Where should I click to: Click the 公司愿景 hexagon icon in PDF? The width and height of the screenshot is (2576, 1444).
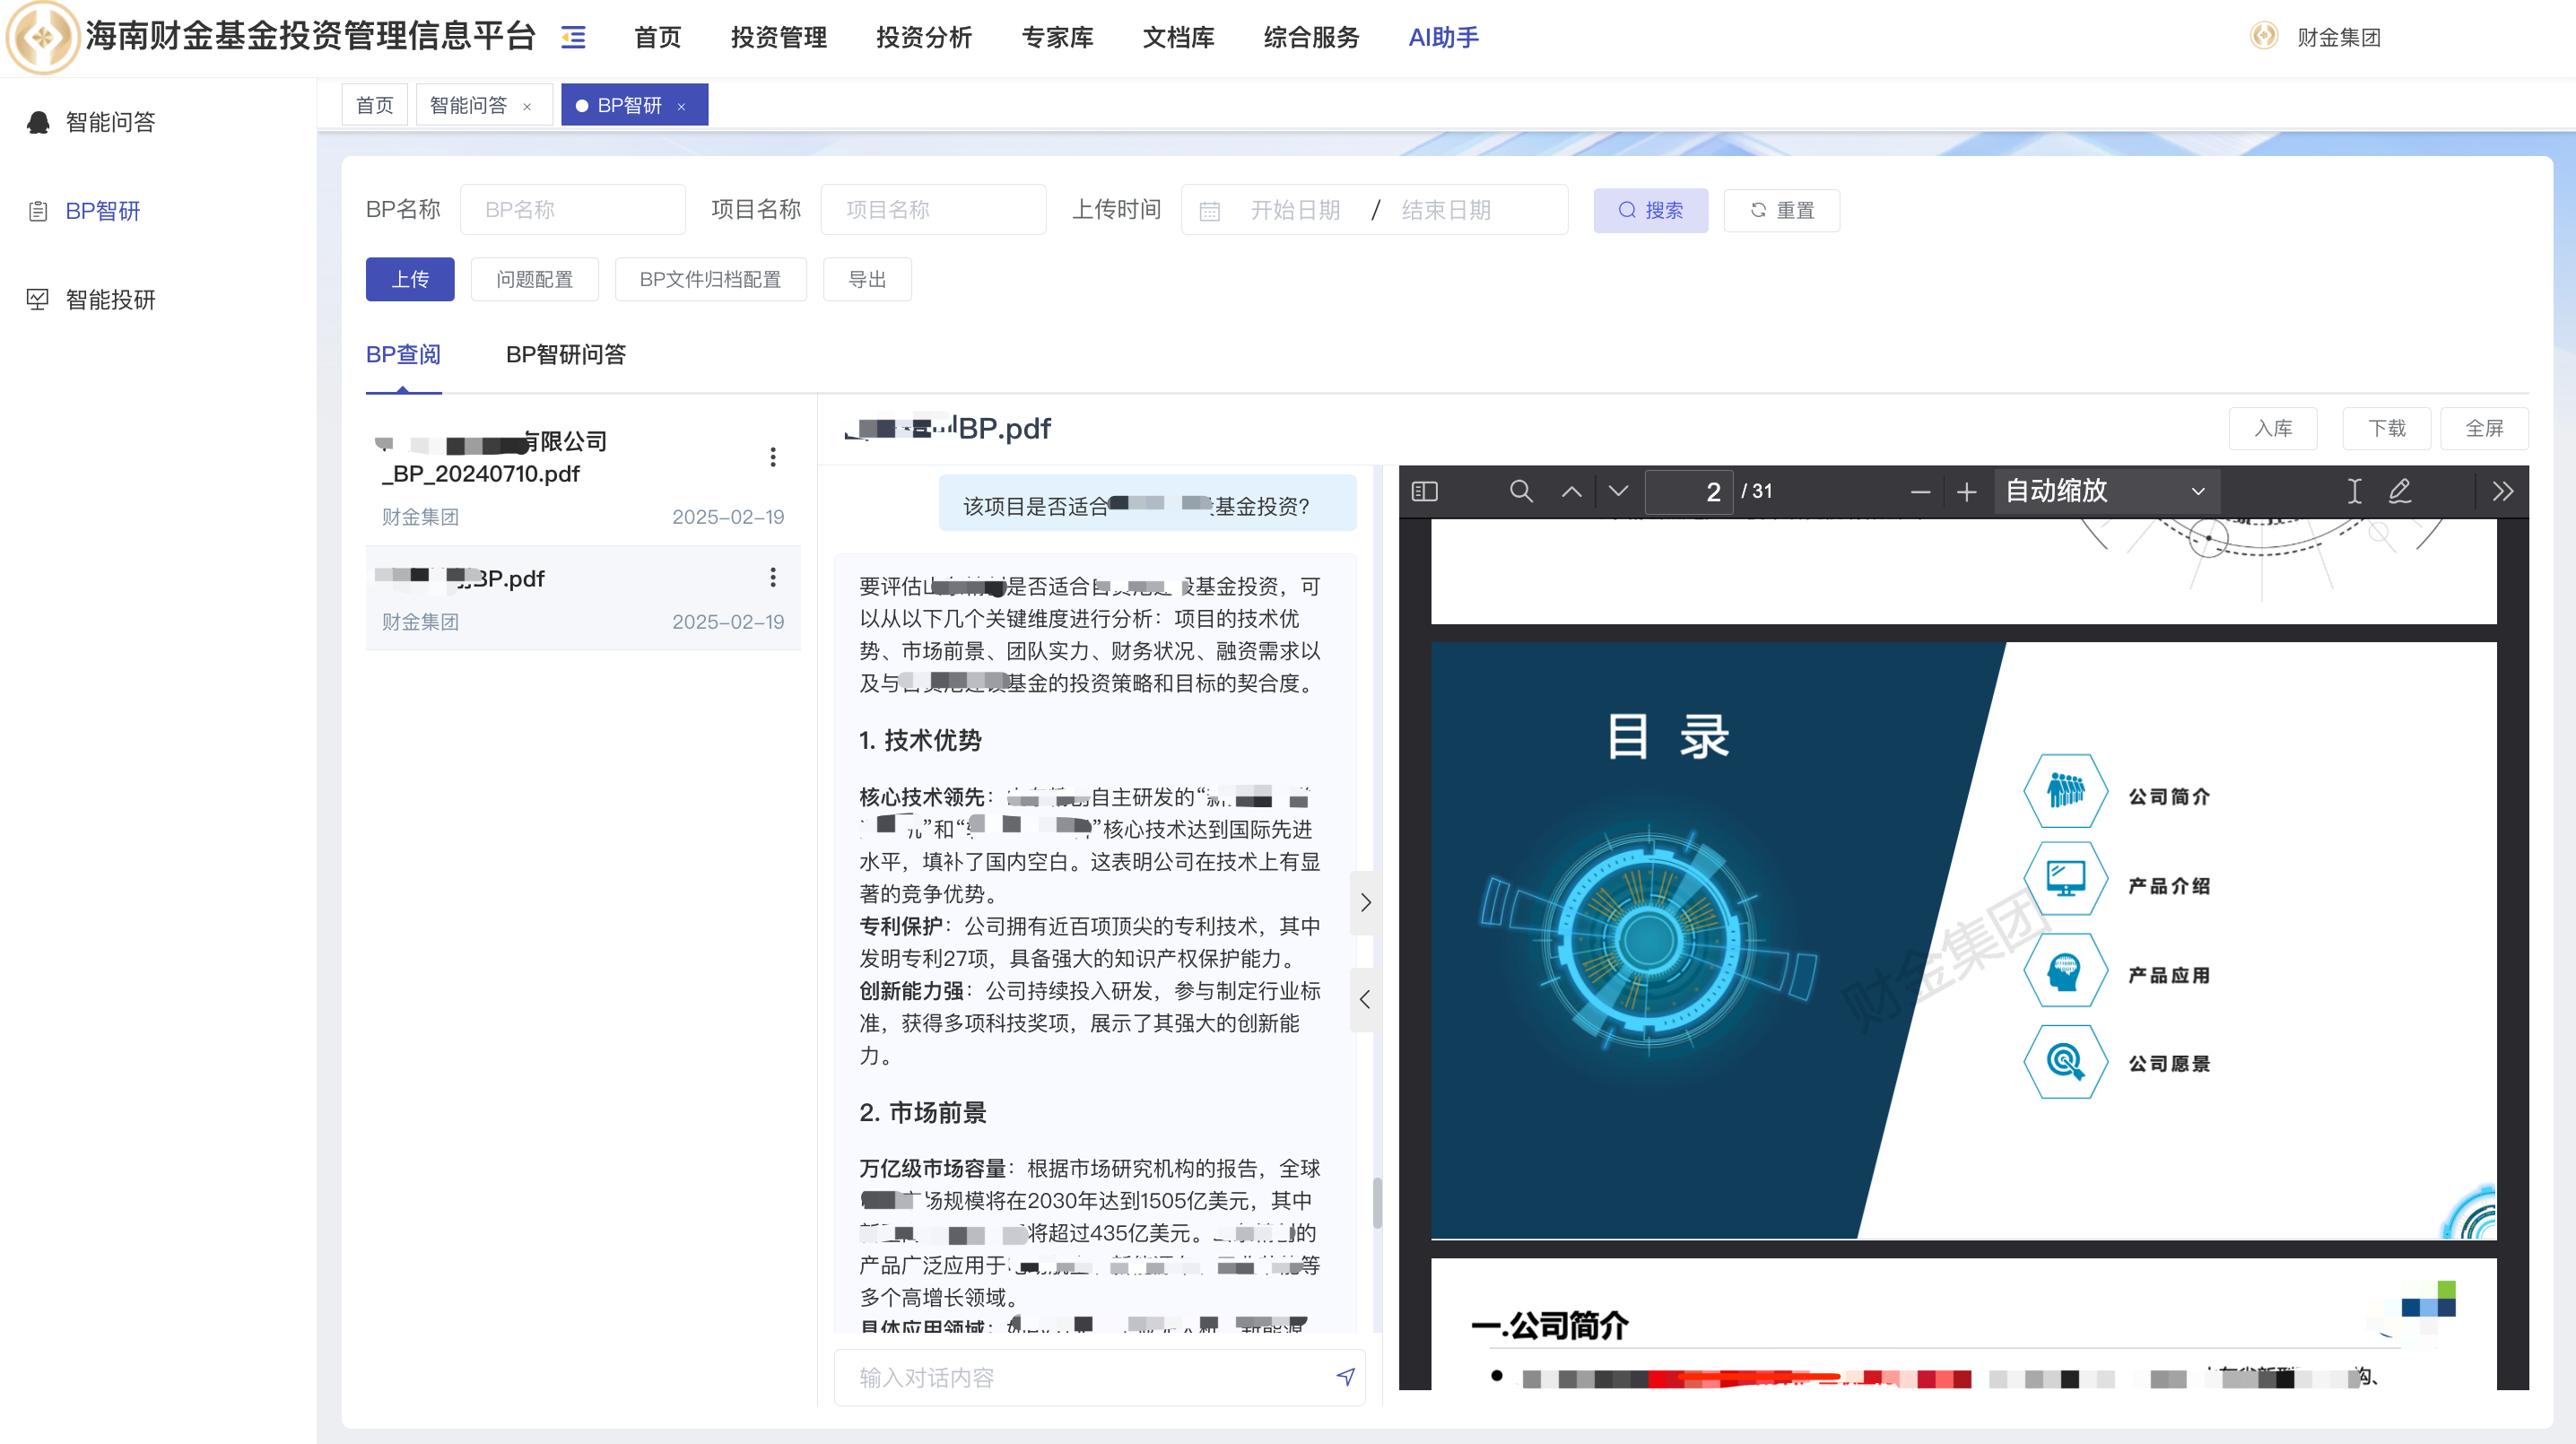point(2065,1061)
